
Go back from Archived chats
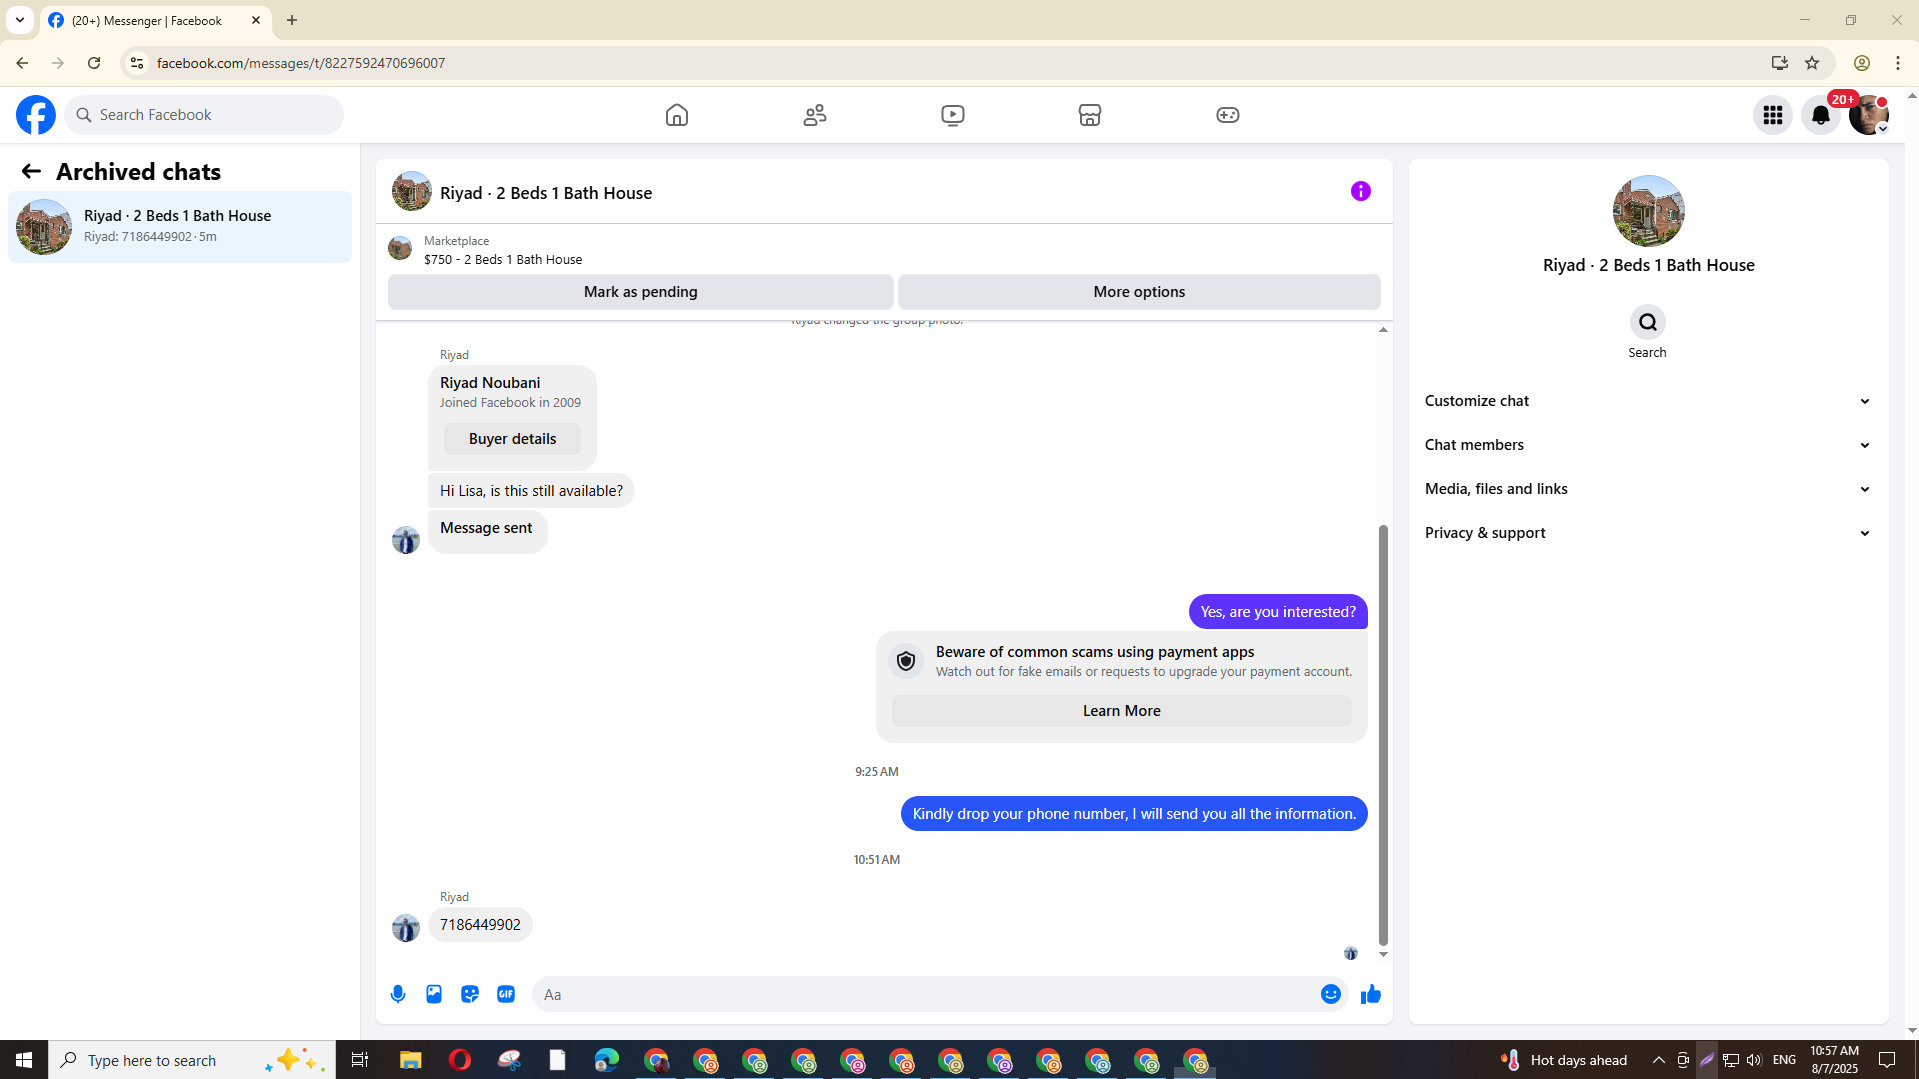click(x=31, y=172)
